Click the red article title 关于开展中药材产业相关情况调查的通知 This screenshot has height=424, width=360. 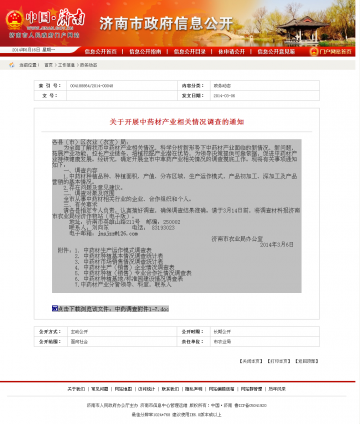(x=177, y=122)
